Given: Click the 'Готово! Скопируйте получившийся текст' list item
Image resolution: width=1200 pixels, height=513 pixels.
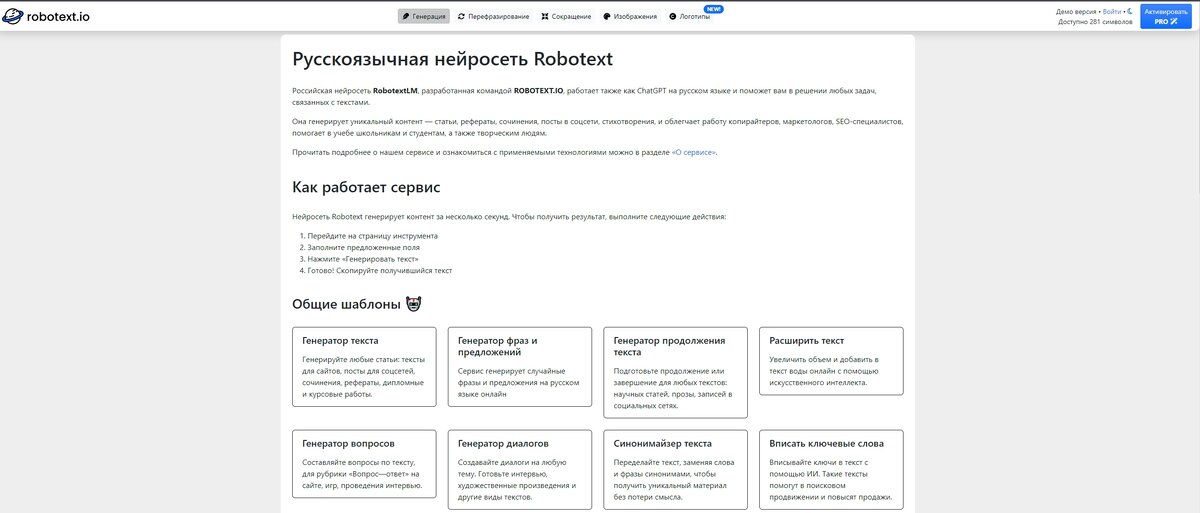Looking at the screenshot, I should tap(380, 270).
